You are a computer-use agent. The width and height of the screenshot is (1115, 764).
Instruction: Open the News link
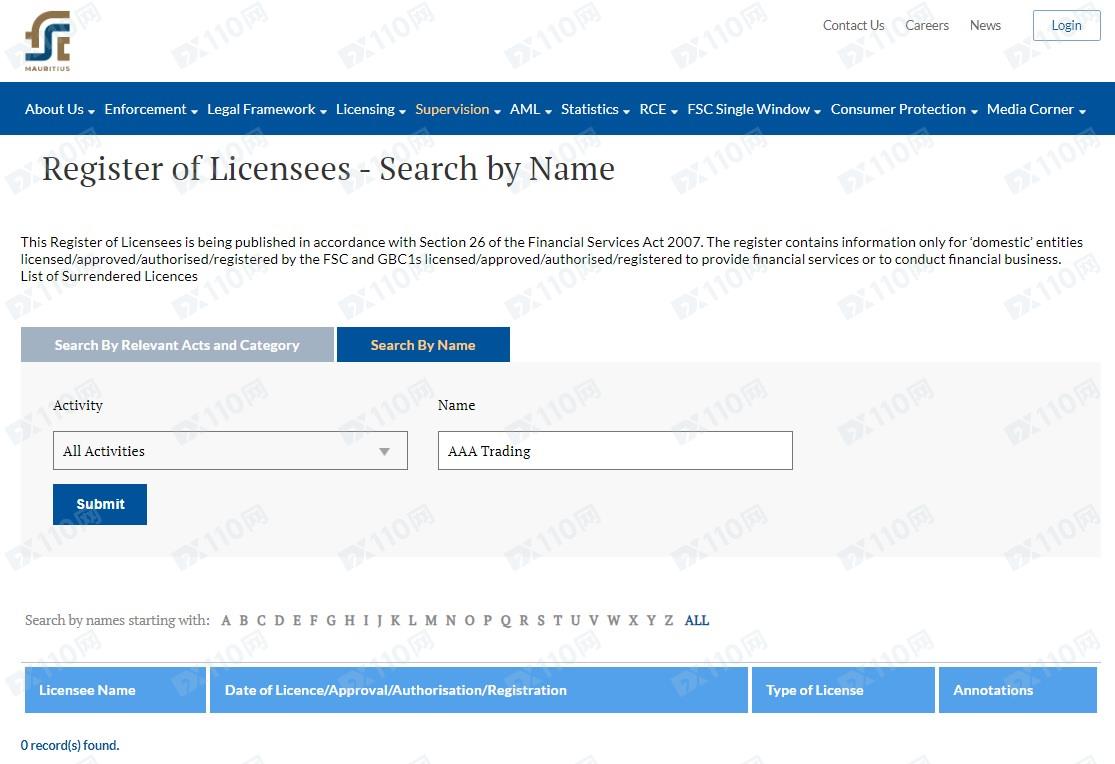tap(985, 26)
